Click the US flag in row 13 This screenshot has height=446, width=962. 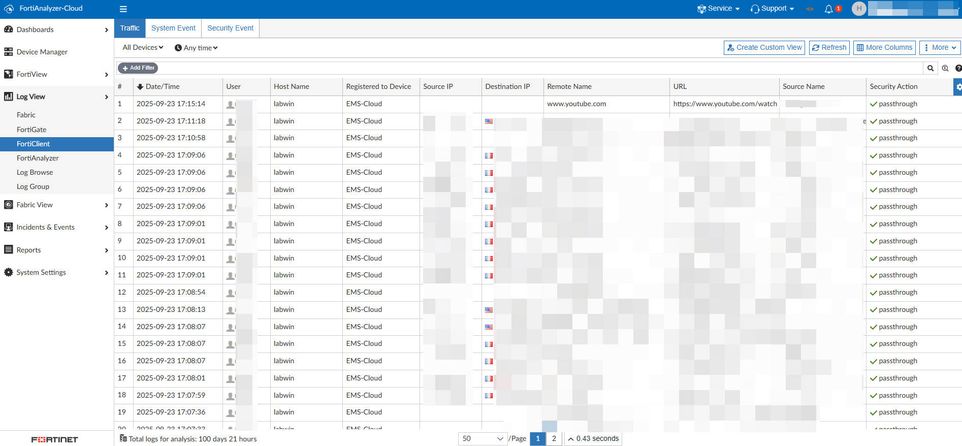[x=489, y=310]
